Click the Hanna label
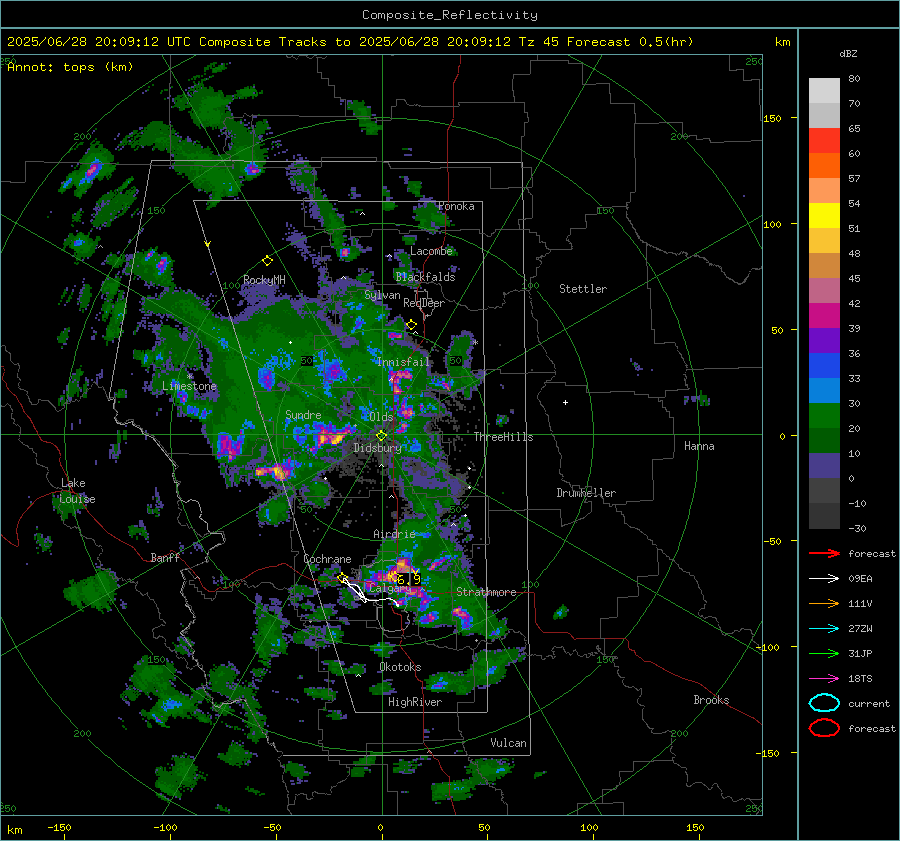The image size is (900, 841). tap(699, 446)
